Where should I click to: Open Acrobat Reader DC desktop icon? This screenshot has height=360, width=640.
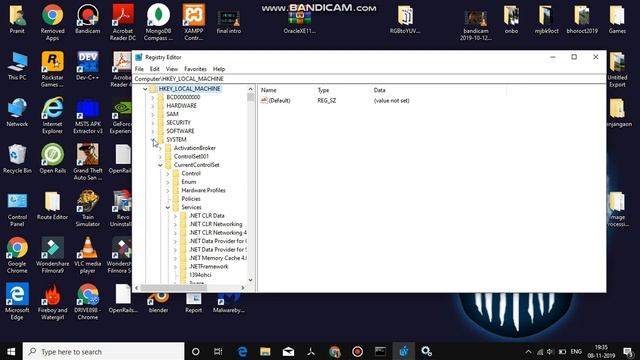[122, 21]
